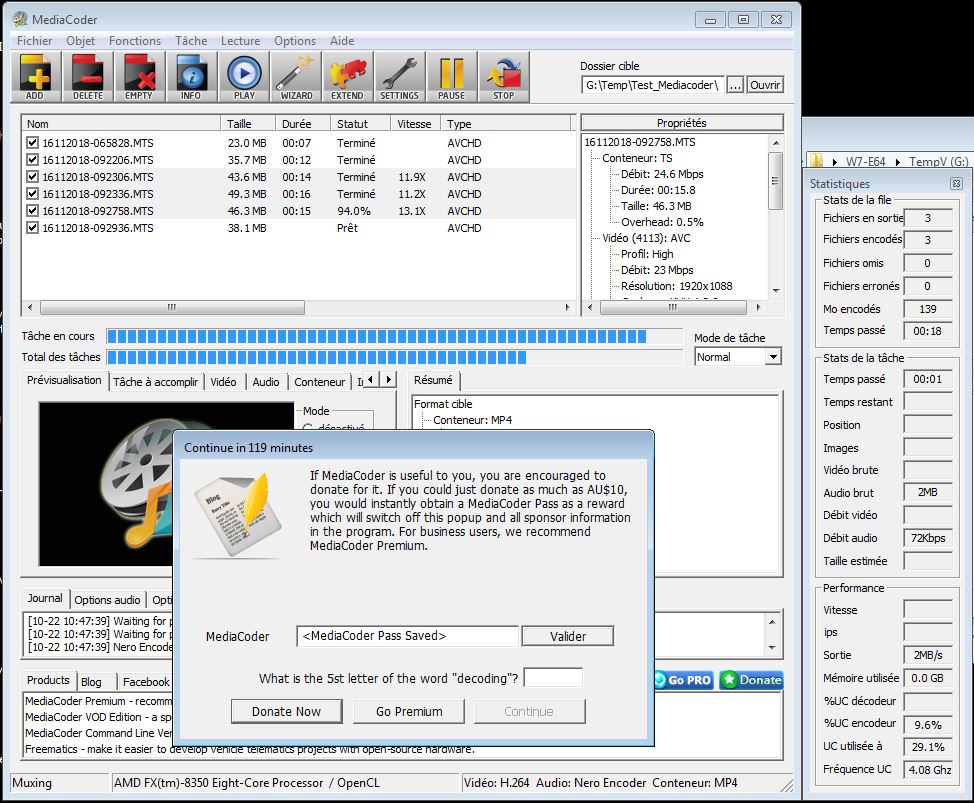Click the captcha answer input field

tap(553, 678)
